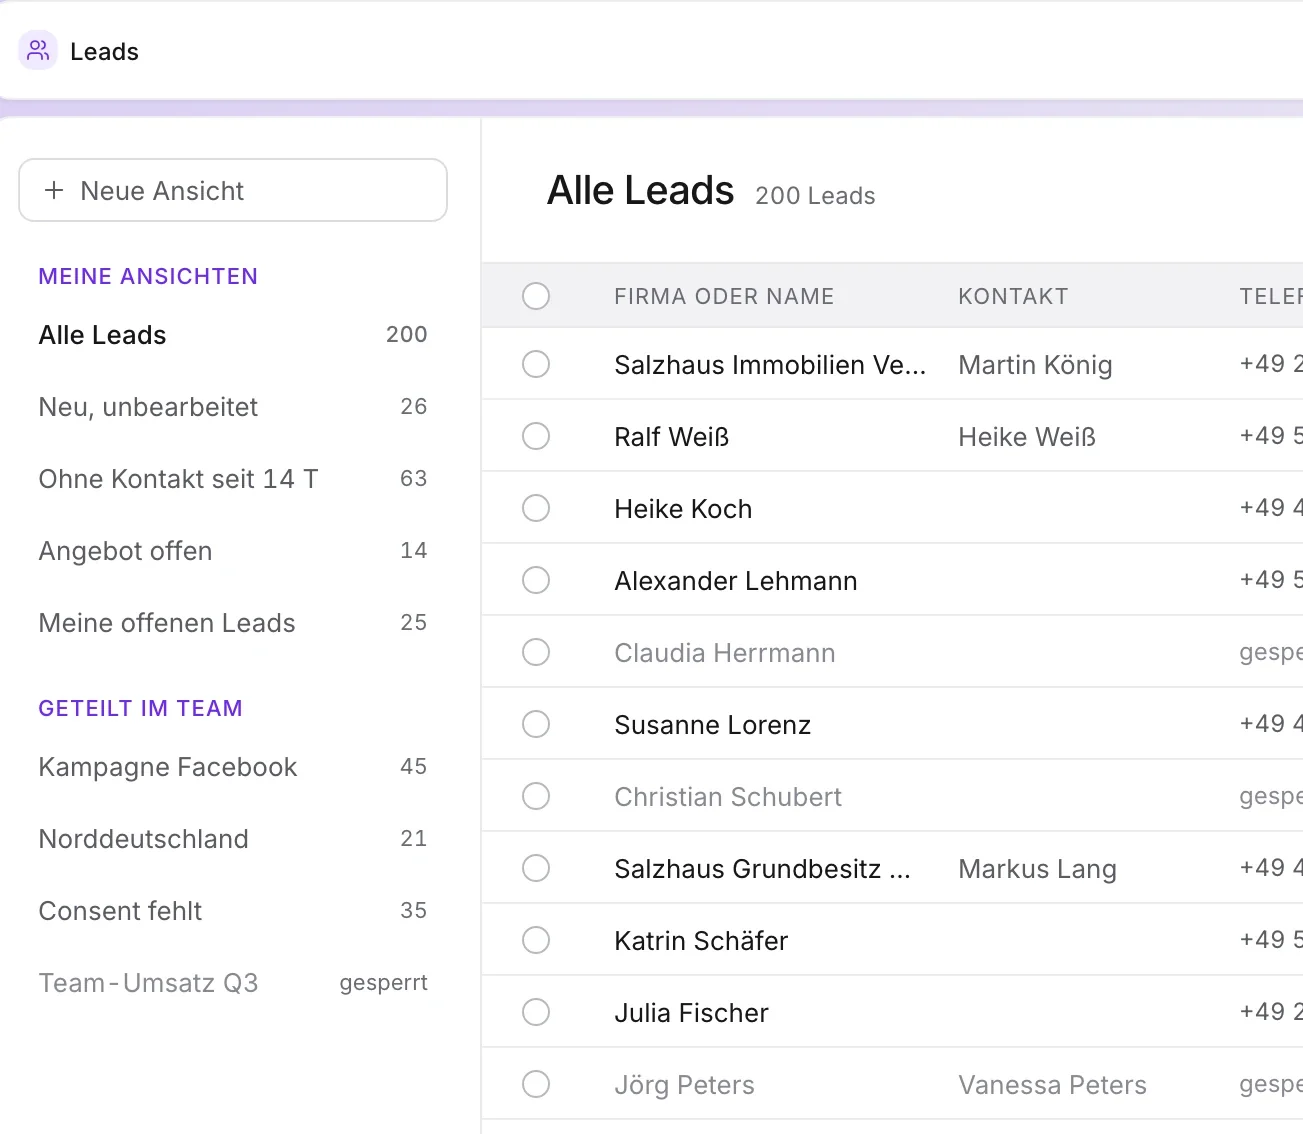This screenshot has width=1303, height=1134.
Task: Select the Salzhaus Immobilien row checkbox
Action: 536,364
